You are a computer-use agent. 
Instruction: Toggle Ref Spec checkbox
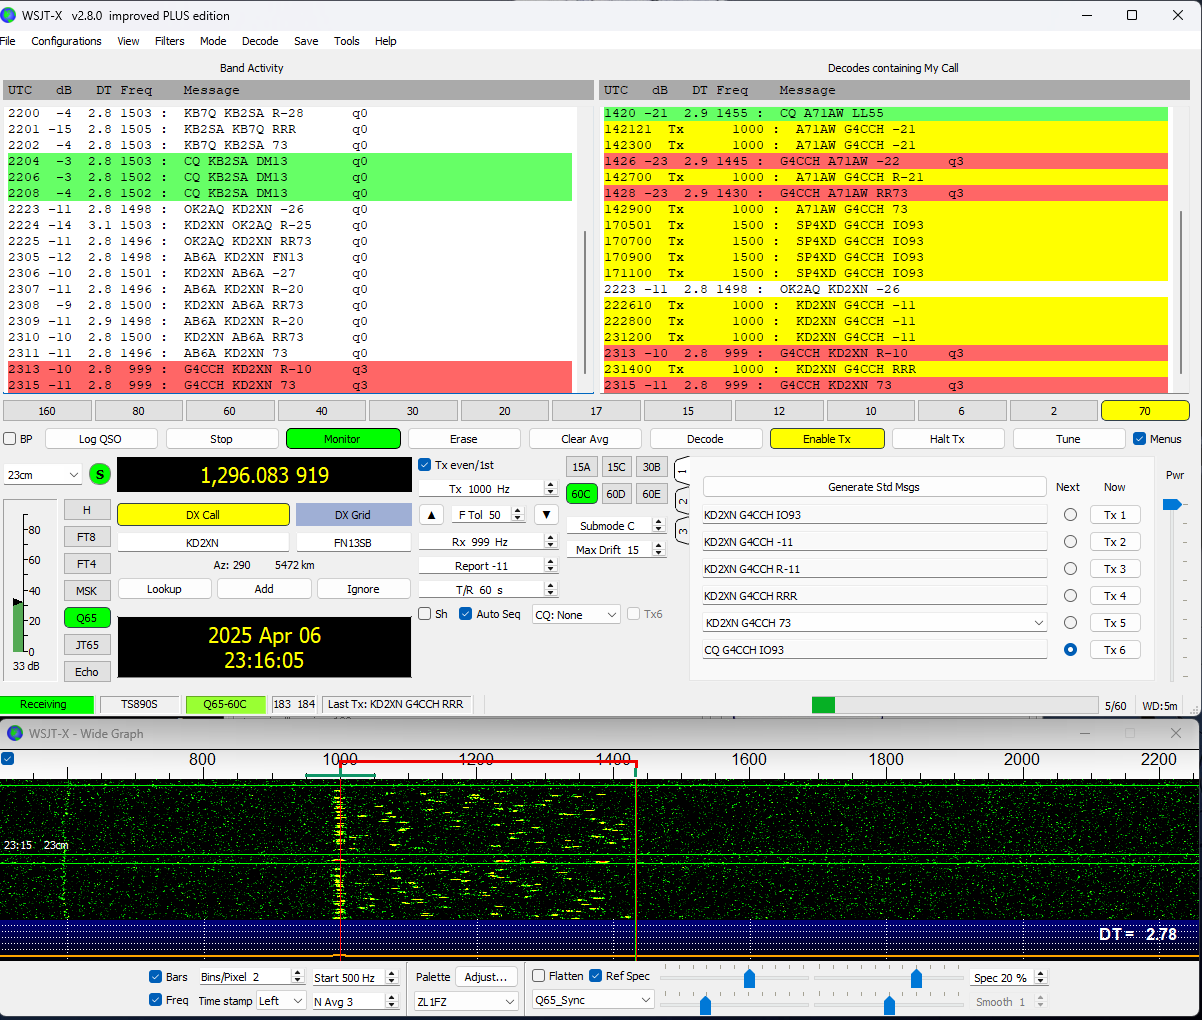pyautogui.click(x=596, y=976)
